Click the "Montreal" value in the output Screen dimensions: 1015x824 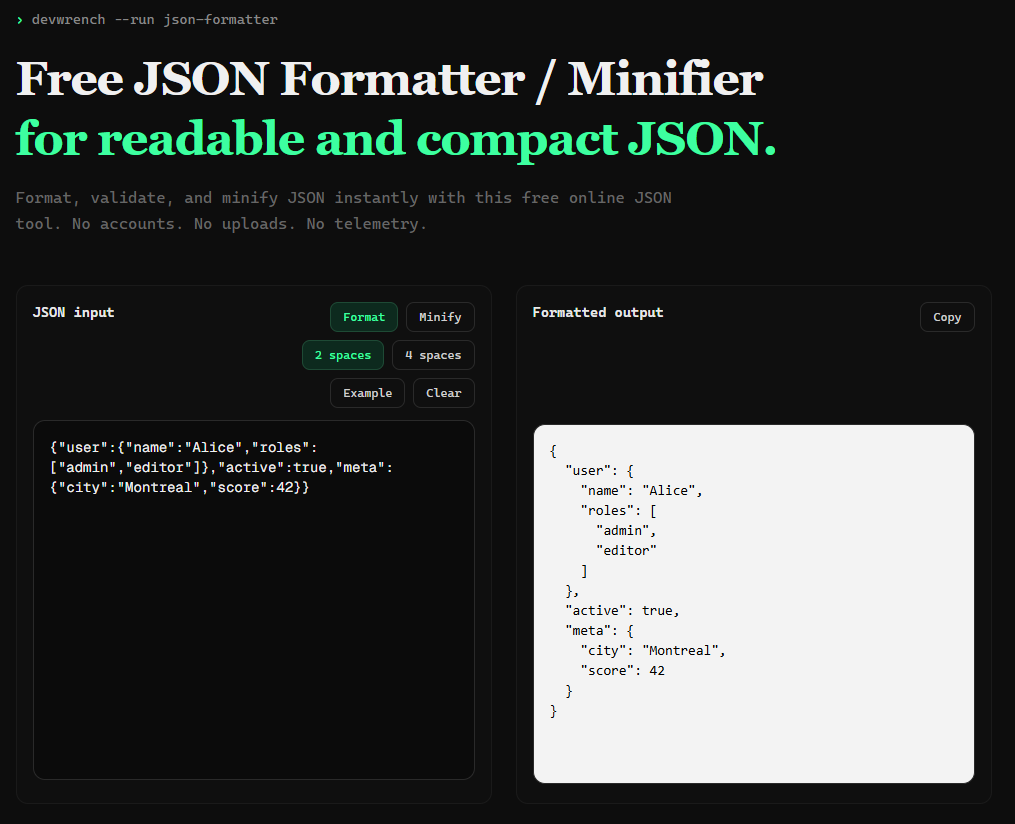(680, 651)
